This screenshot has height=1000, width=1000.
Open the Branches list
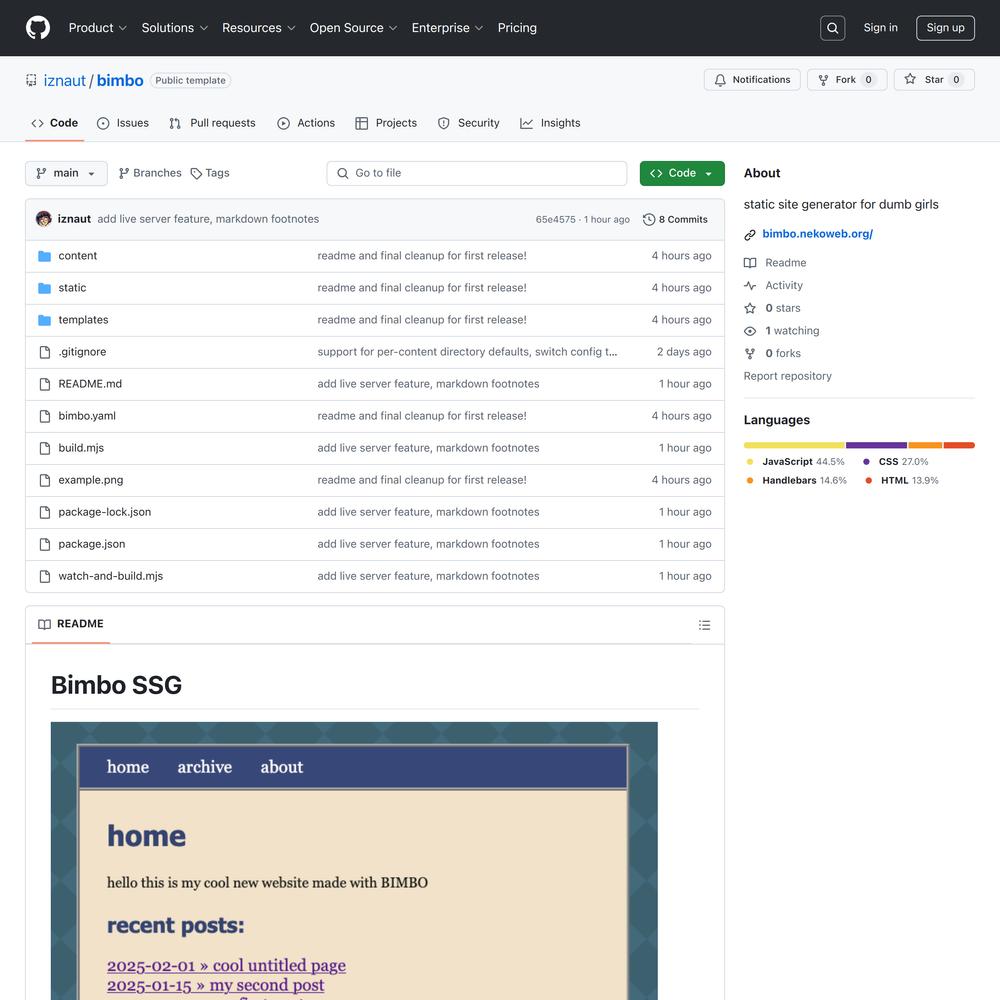150,173
